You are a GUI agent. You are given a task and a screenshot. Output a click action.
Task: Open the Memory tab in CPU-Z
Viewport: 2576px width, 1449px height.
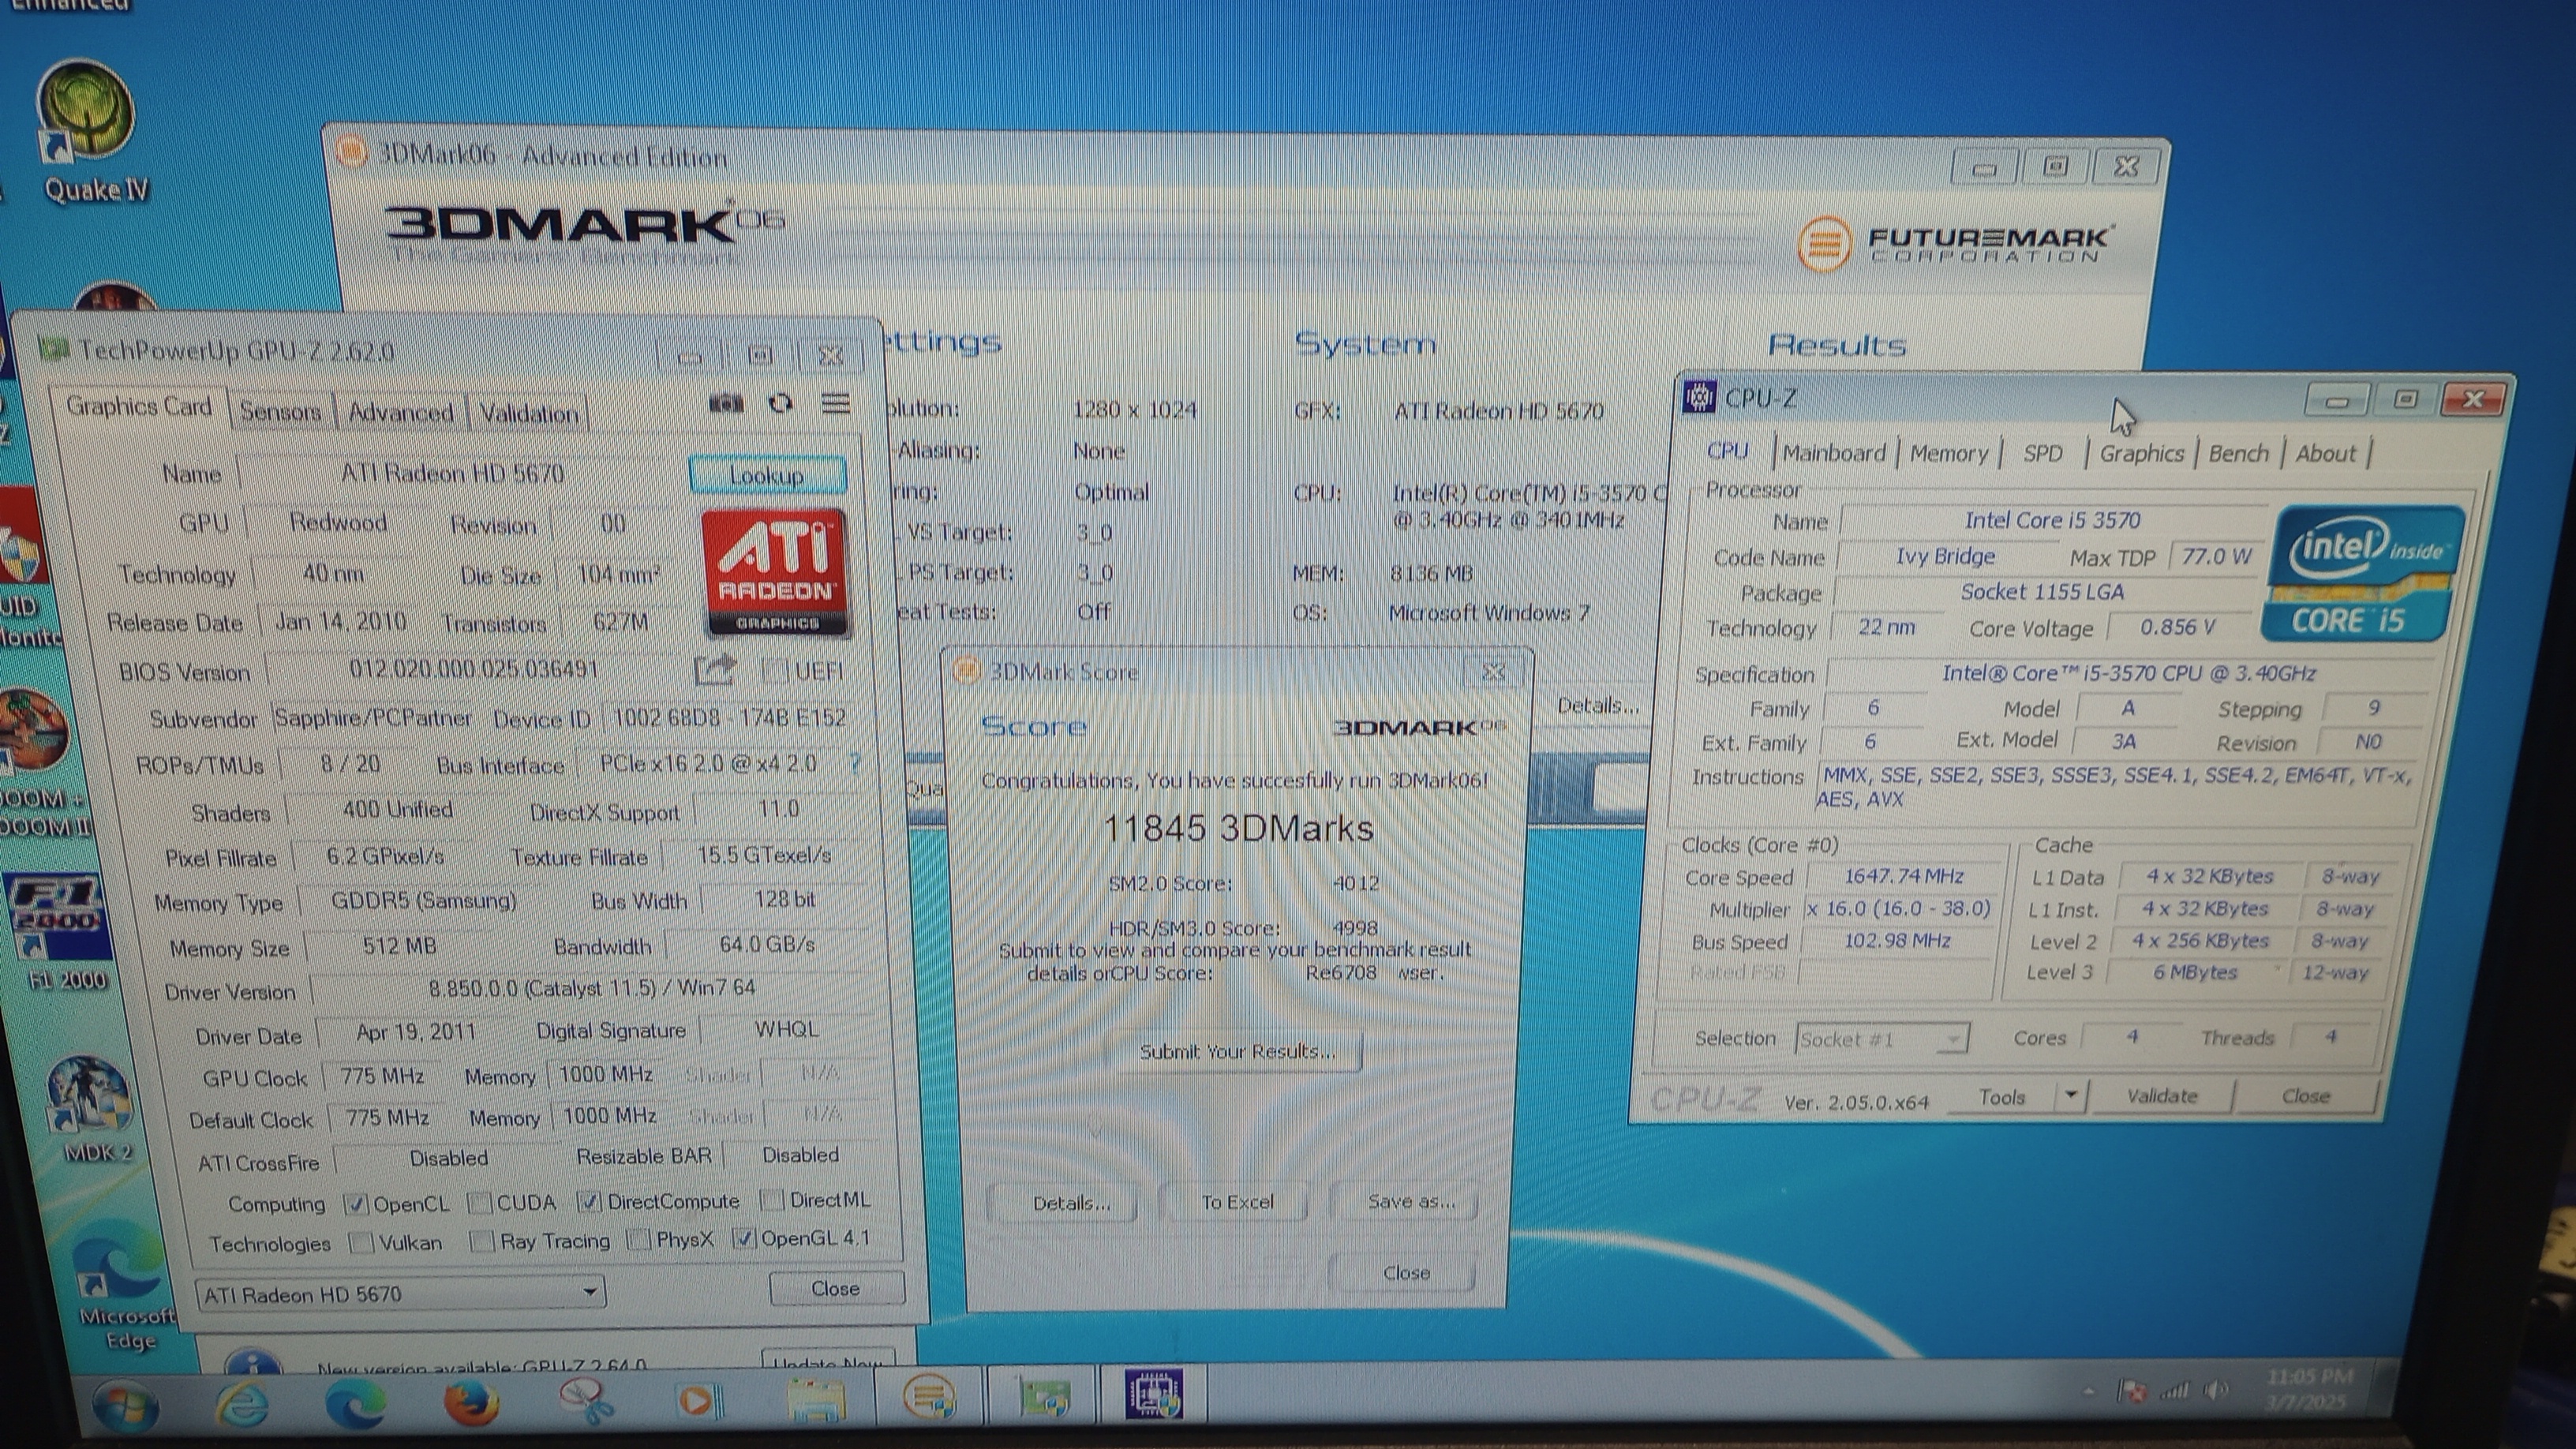tap(1948, 454)
